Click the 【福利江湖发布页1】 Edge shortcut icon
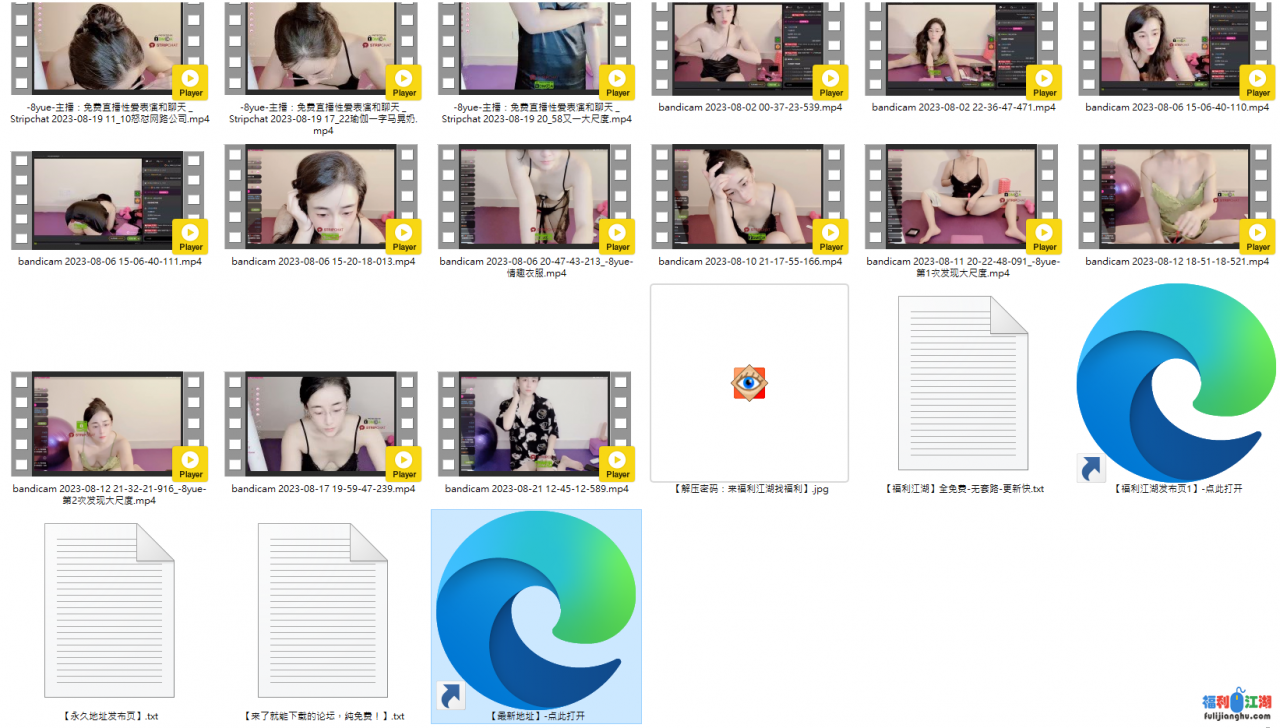1280x728 pixels. tap(1176, 383)
